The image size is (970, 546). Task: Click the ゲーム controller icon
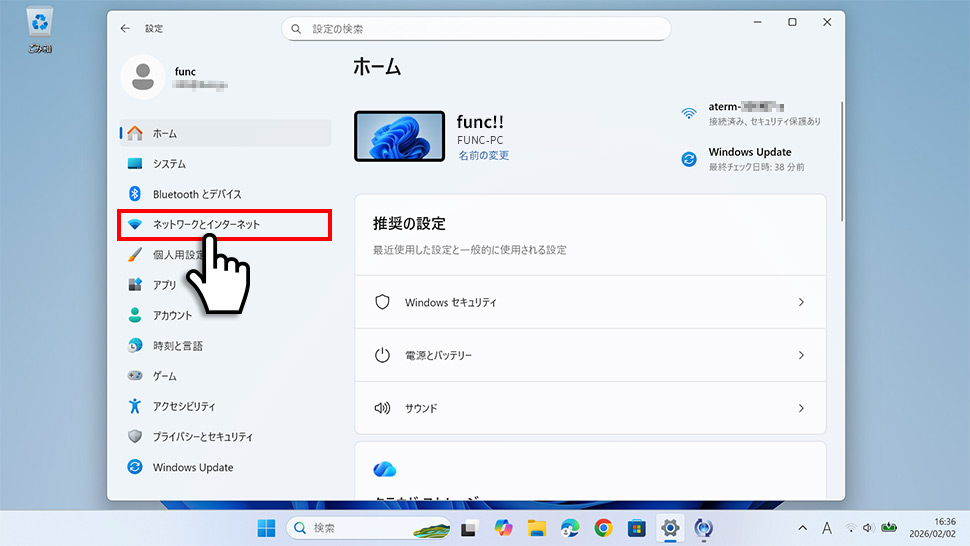[135, 375]
